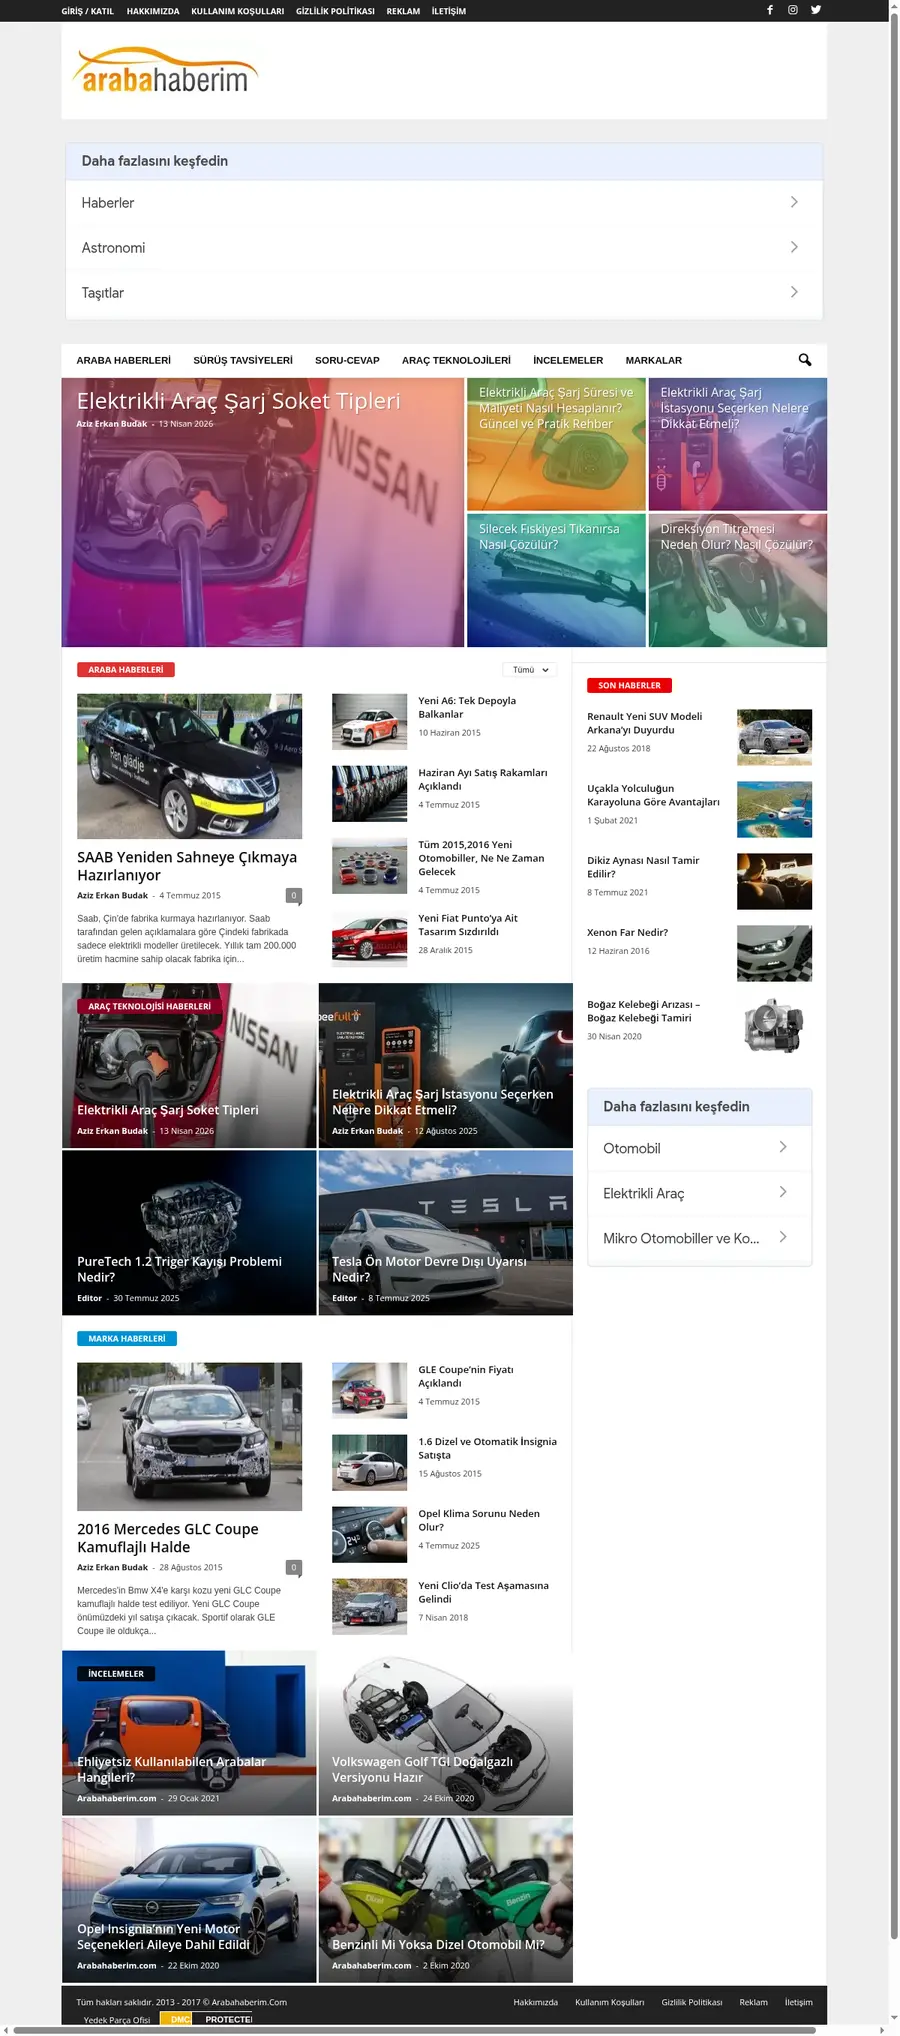Click the SON HABERLER red label
900x2036 pixels.
629,686
